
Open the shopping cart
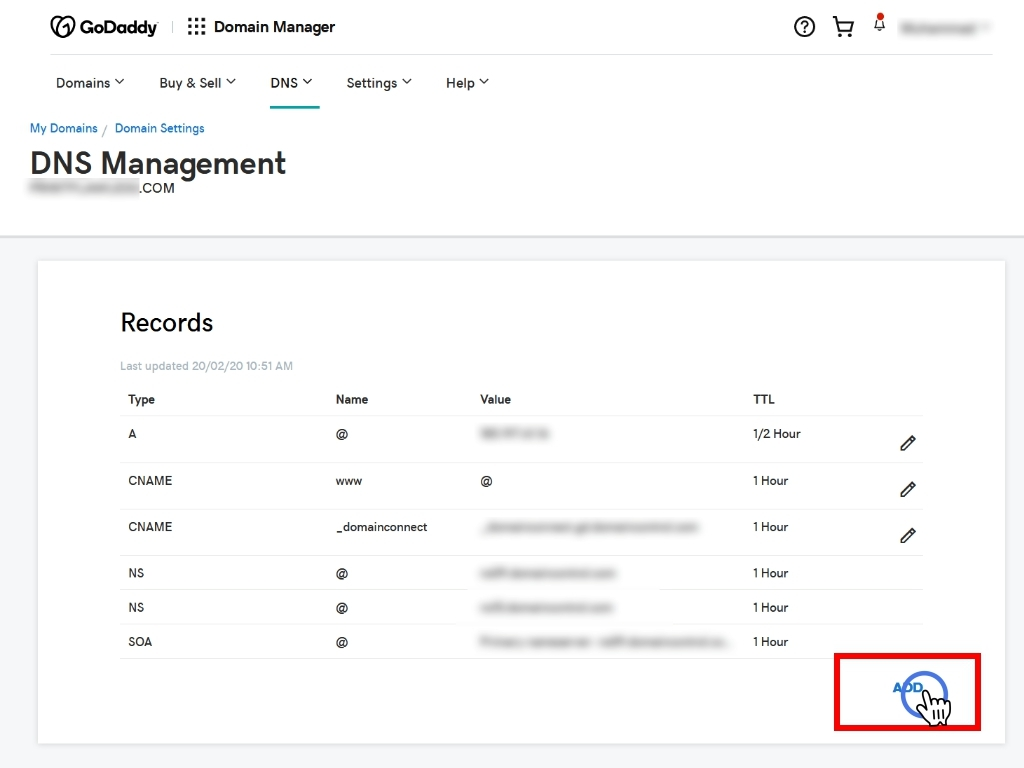coord(843,27)
